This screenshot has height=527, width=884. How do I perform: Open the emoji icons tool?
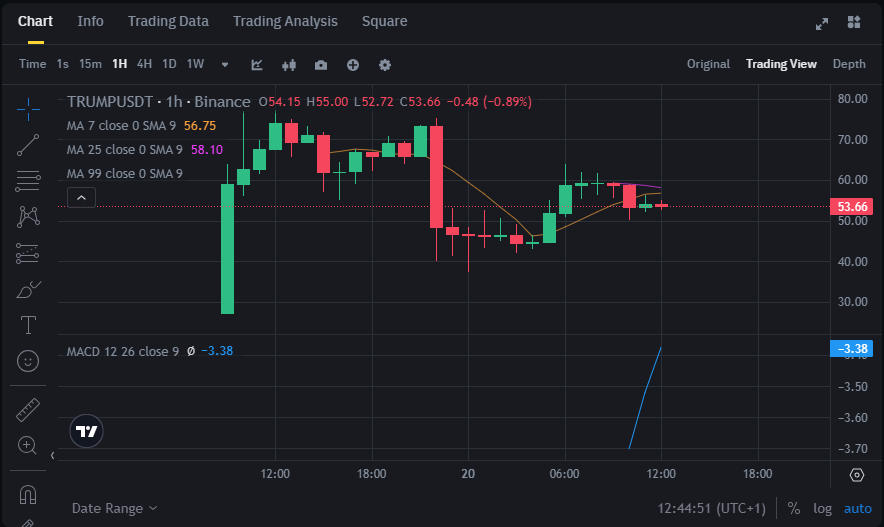(x=28, y=361)
